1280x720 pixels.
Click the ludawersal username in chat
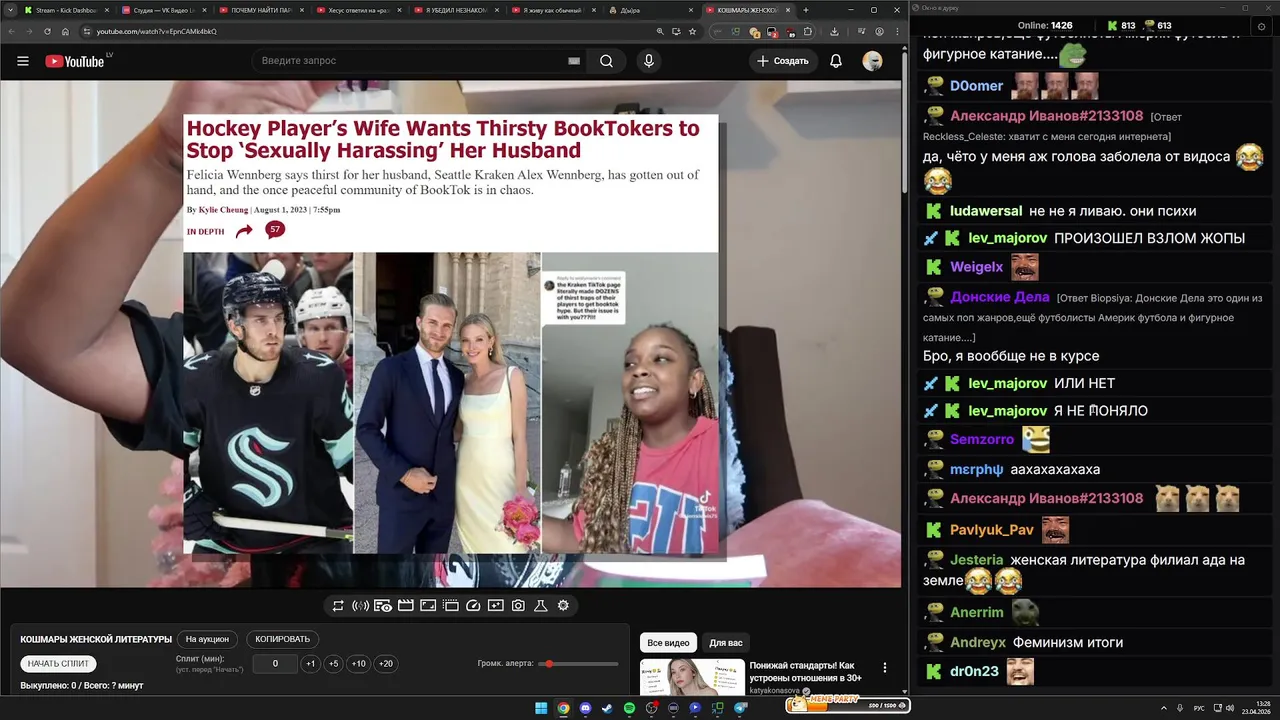point(986,211)
